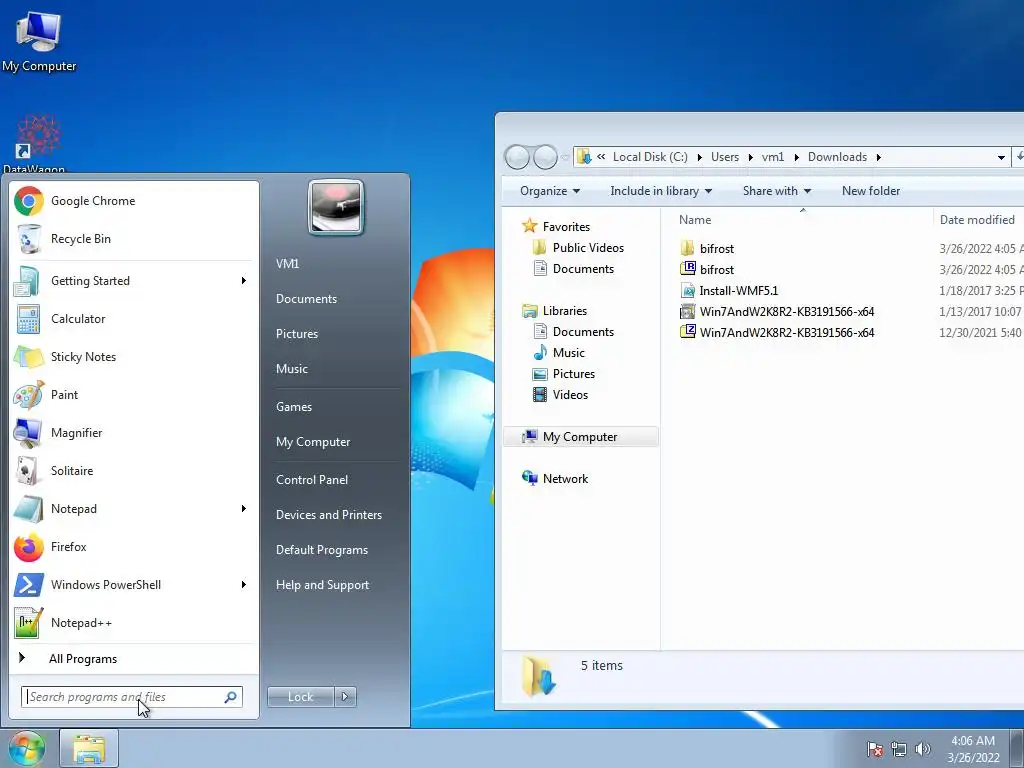Open Documents from Start menu right pane
This screenshot has width=1024, height=768.
pyautogui.click(x=306, y=299)
